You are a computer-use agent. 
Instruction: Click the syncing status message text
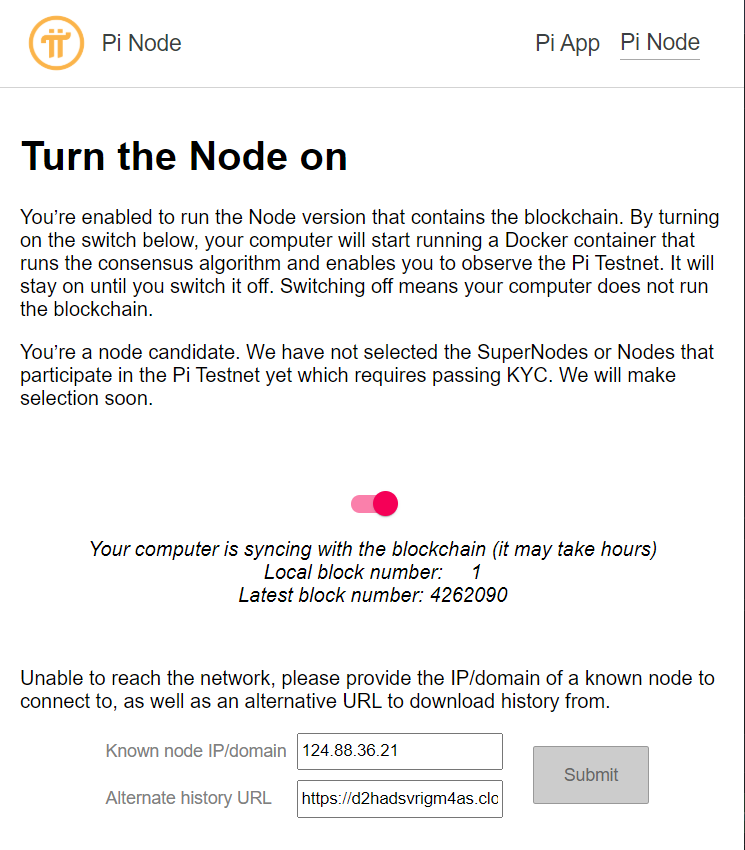pos(373,549)
